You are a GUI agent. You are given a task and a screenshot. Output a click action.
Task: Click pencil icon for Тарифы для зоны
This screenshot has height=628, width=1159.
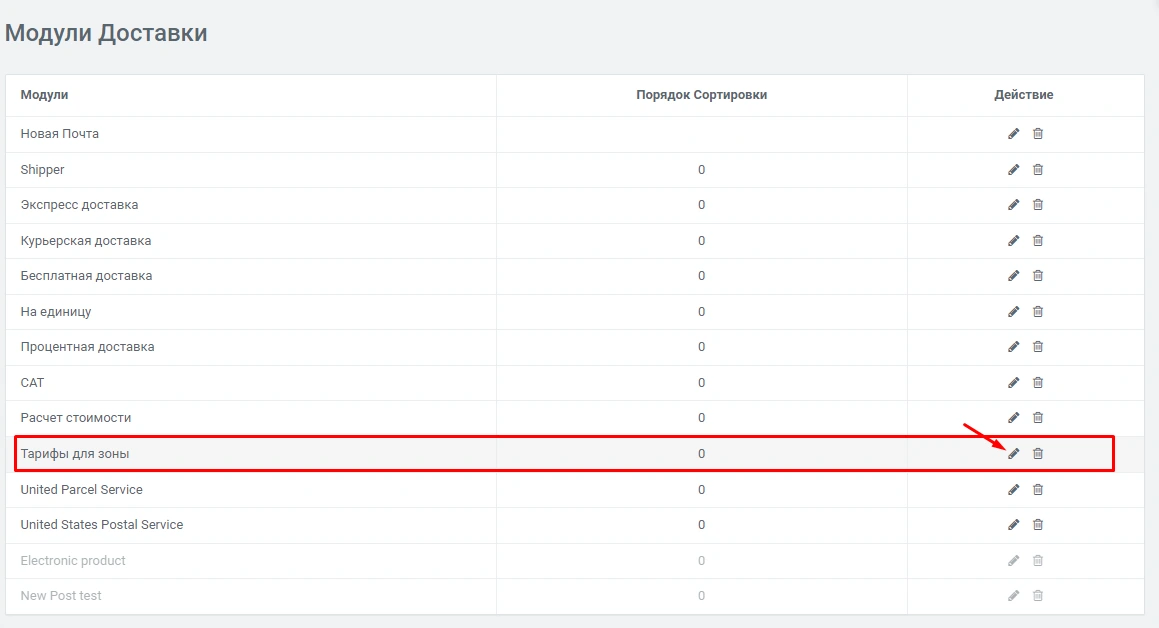[x=1013, y=454]
